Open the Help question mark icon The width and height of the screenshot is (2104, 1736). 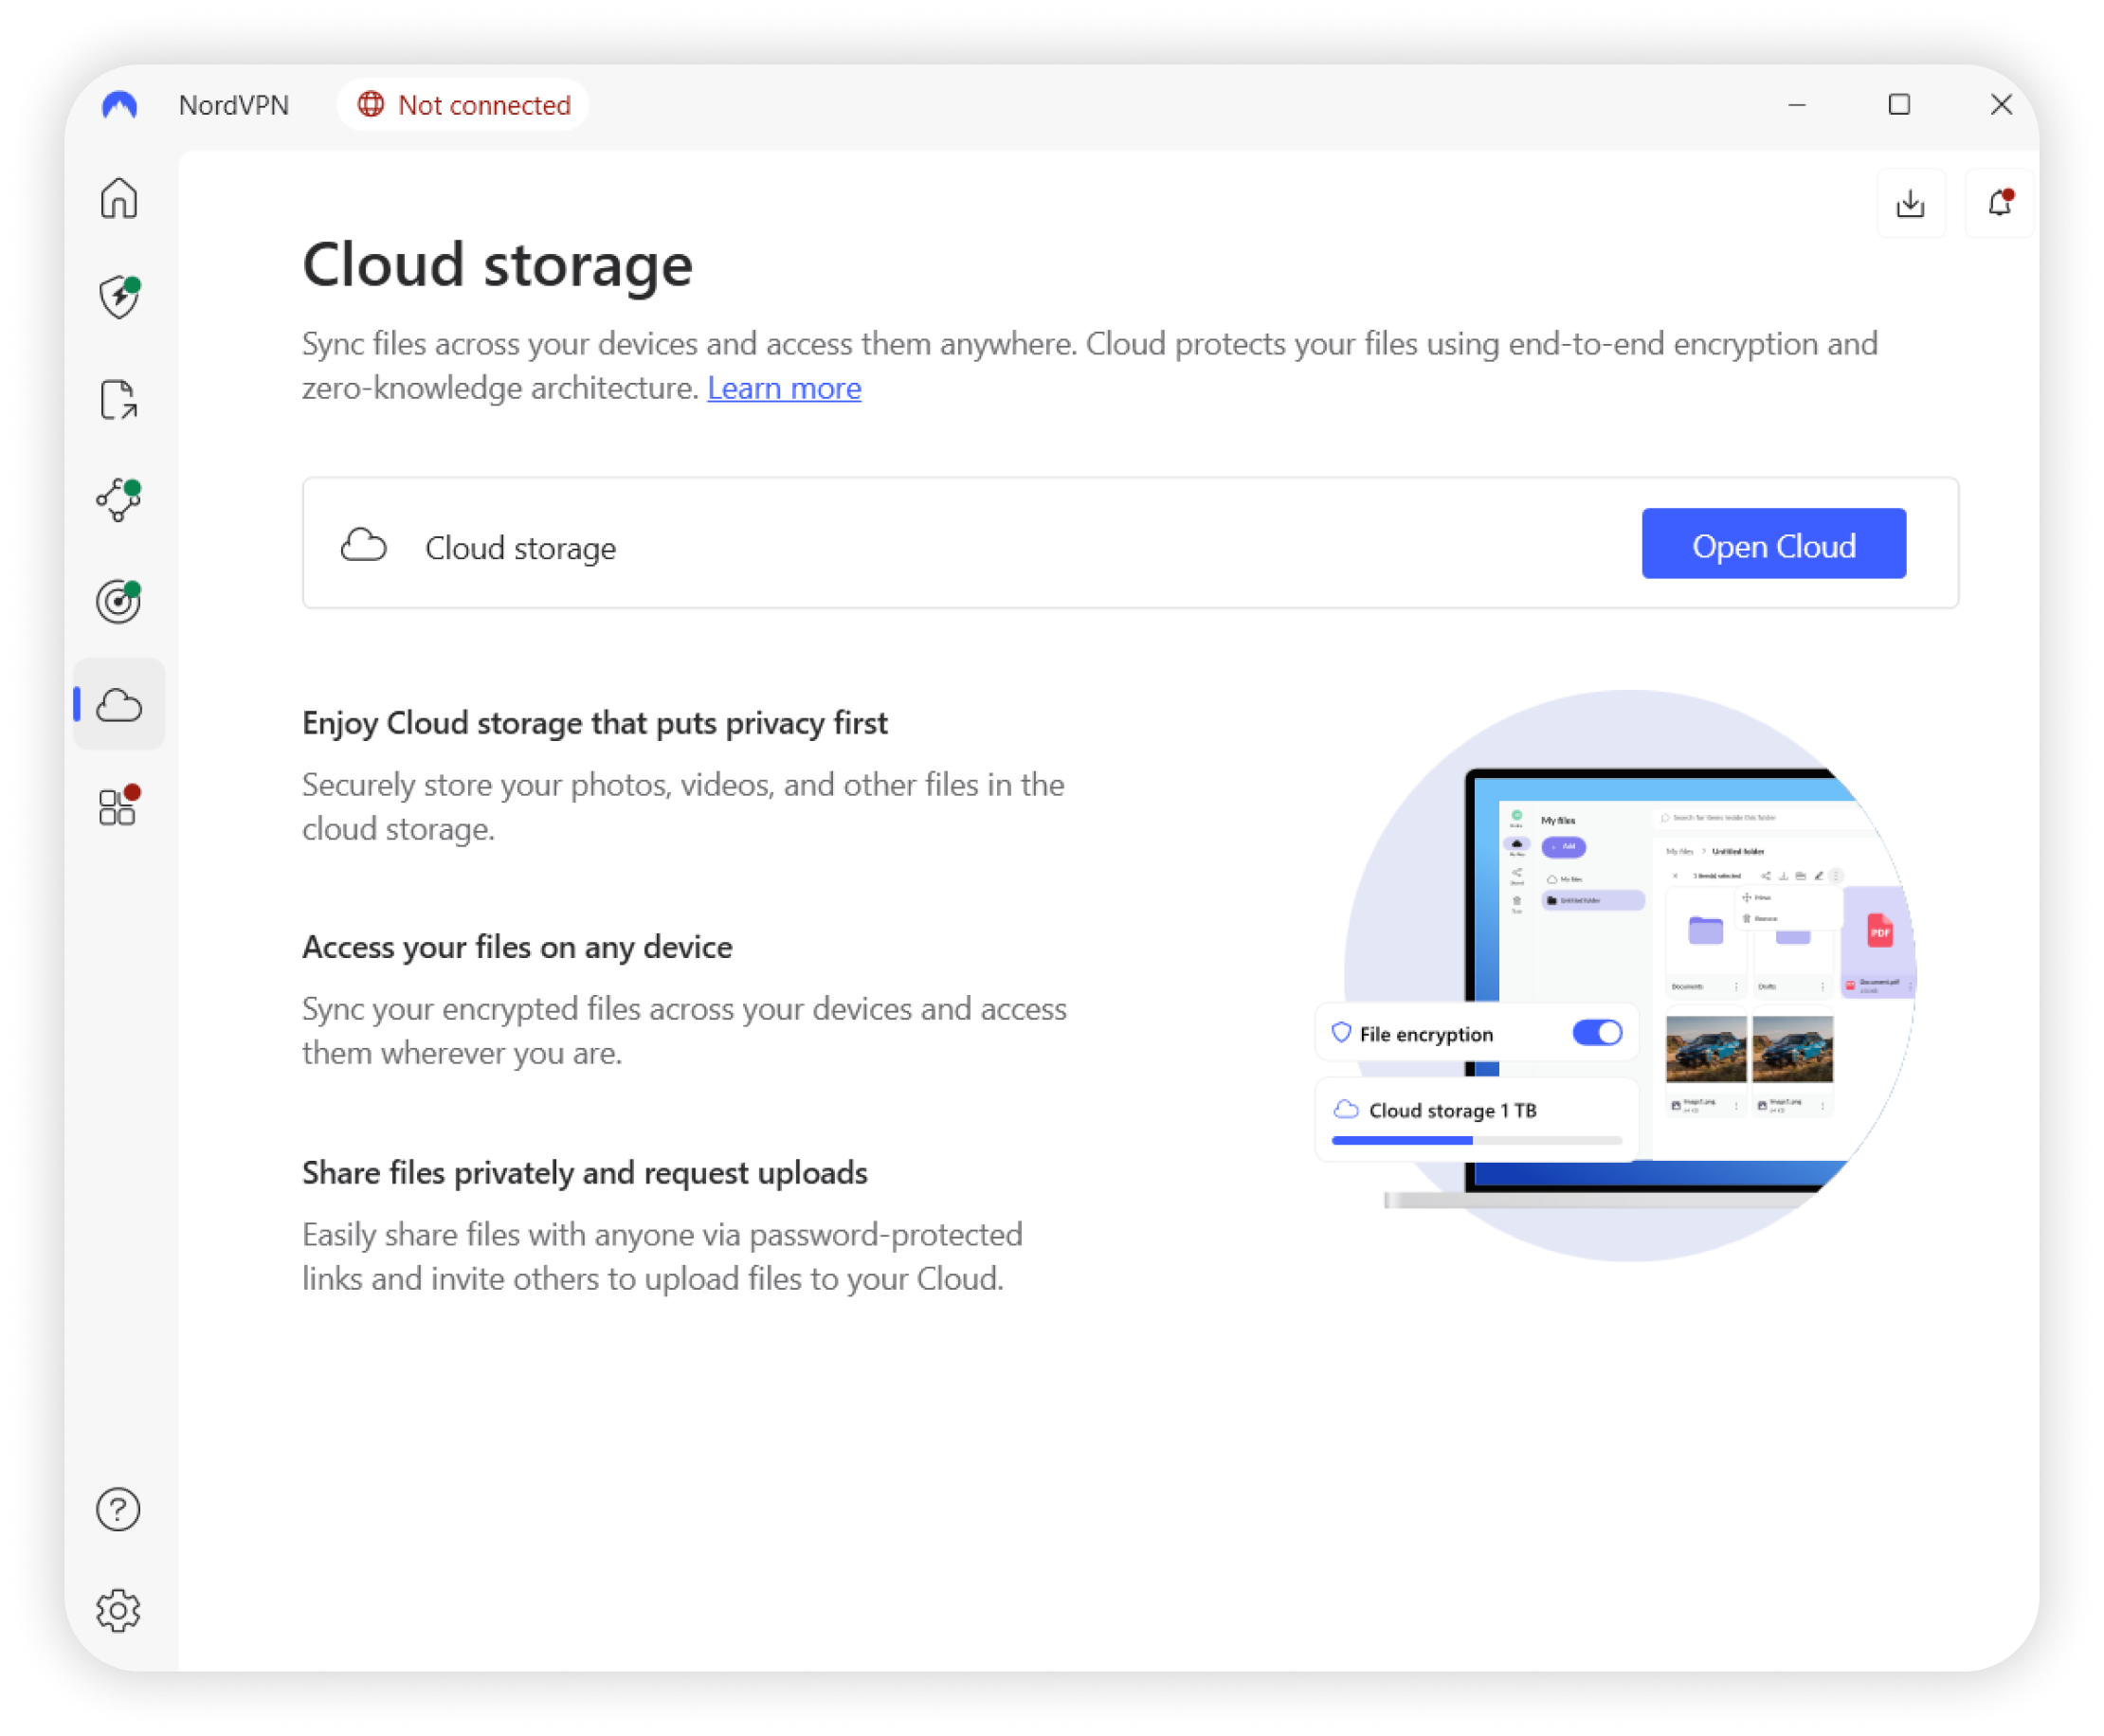click(118, 1509)
